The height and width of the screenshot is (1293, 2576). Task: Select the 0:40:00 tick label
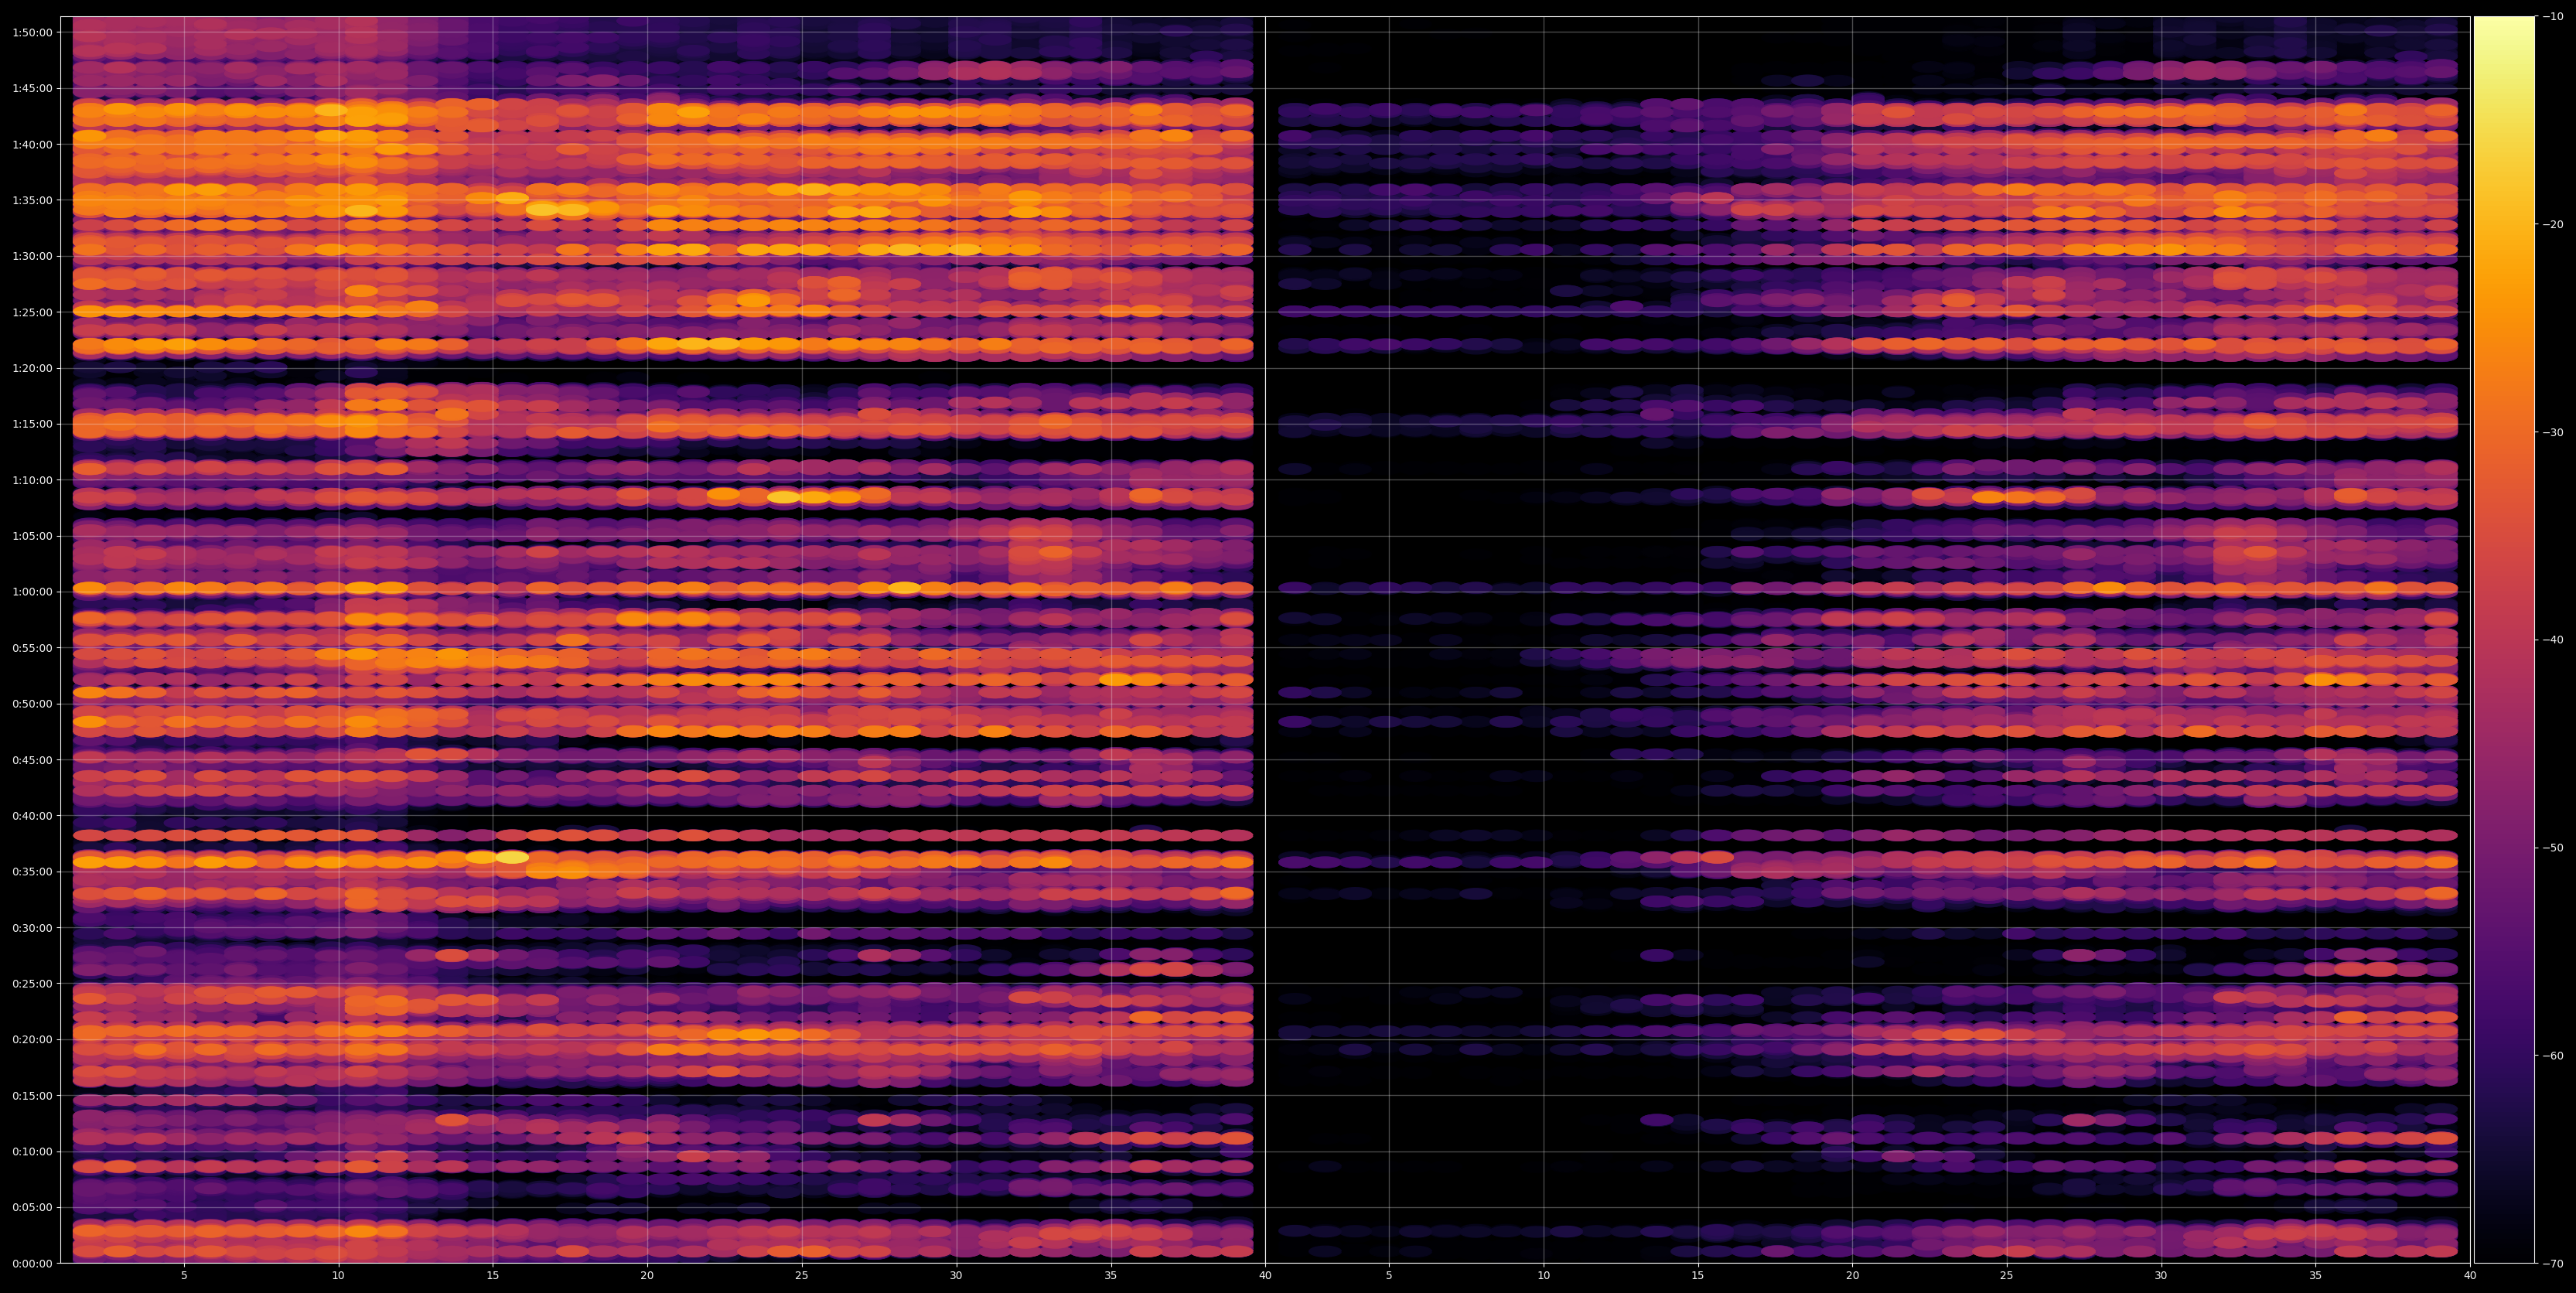pyautogui.click(x=32, y=816)
